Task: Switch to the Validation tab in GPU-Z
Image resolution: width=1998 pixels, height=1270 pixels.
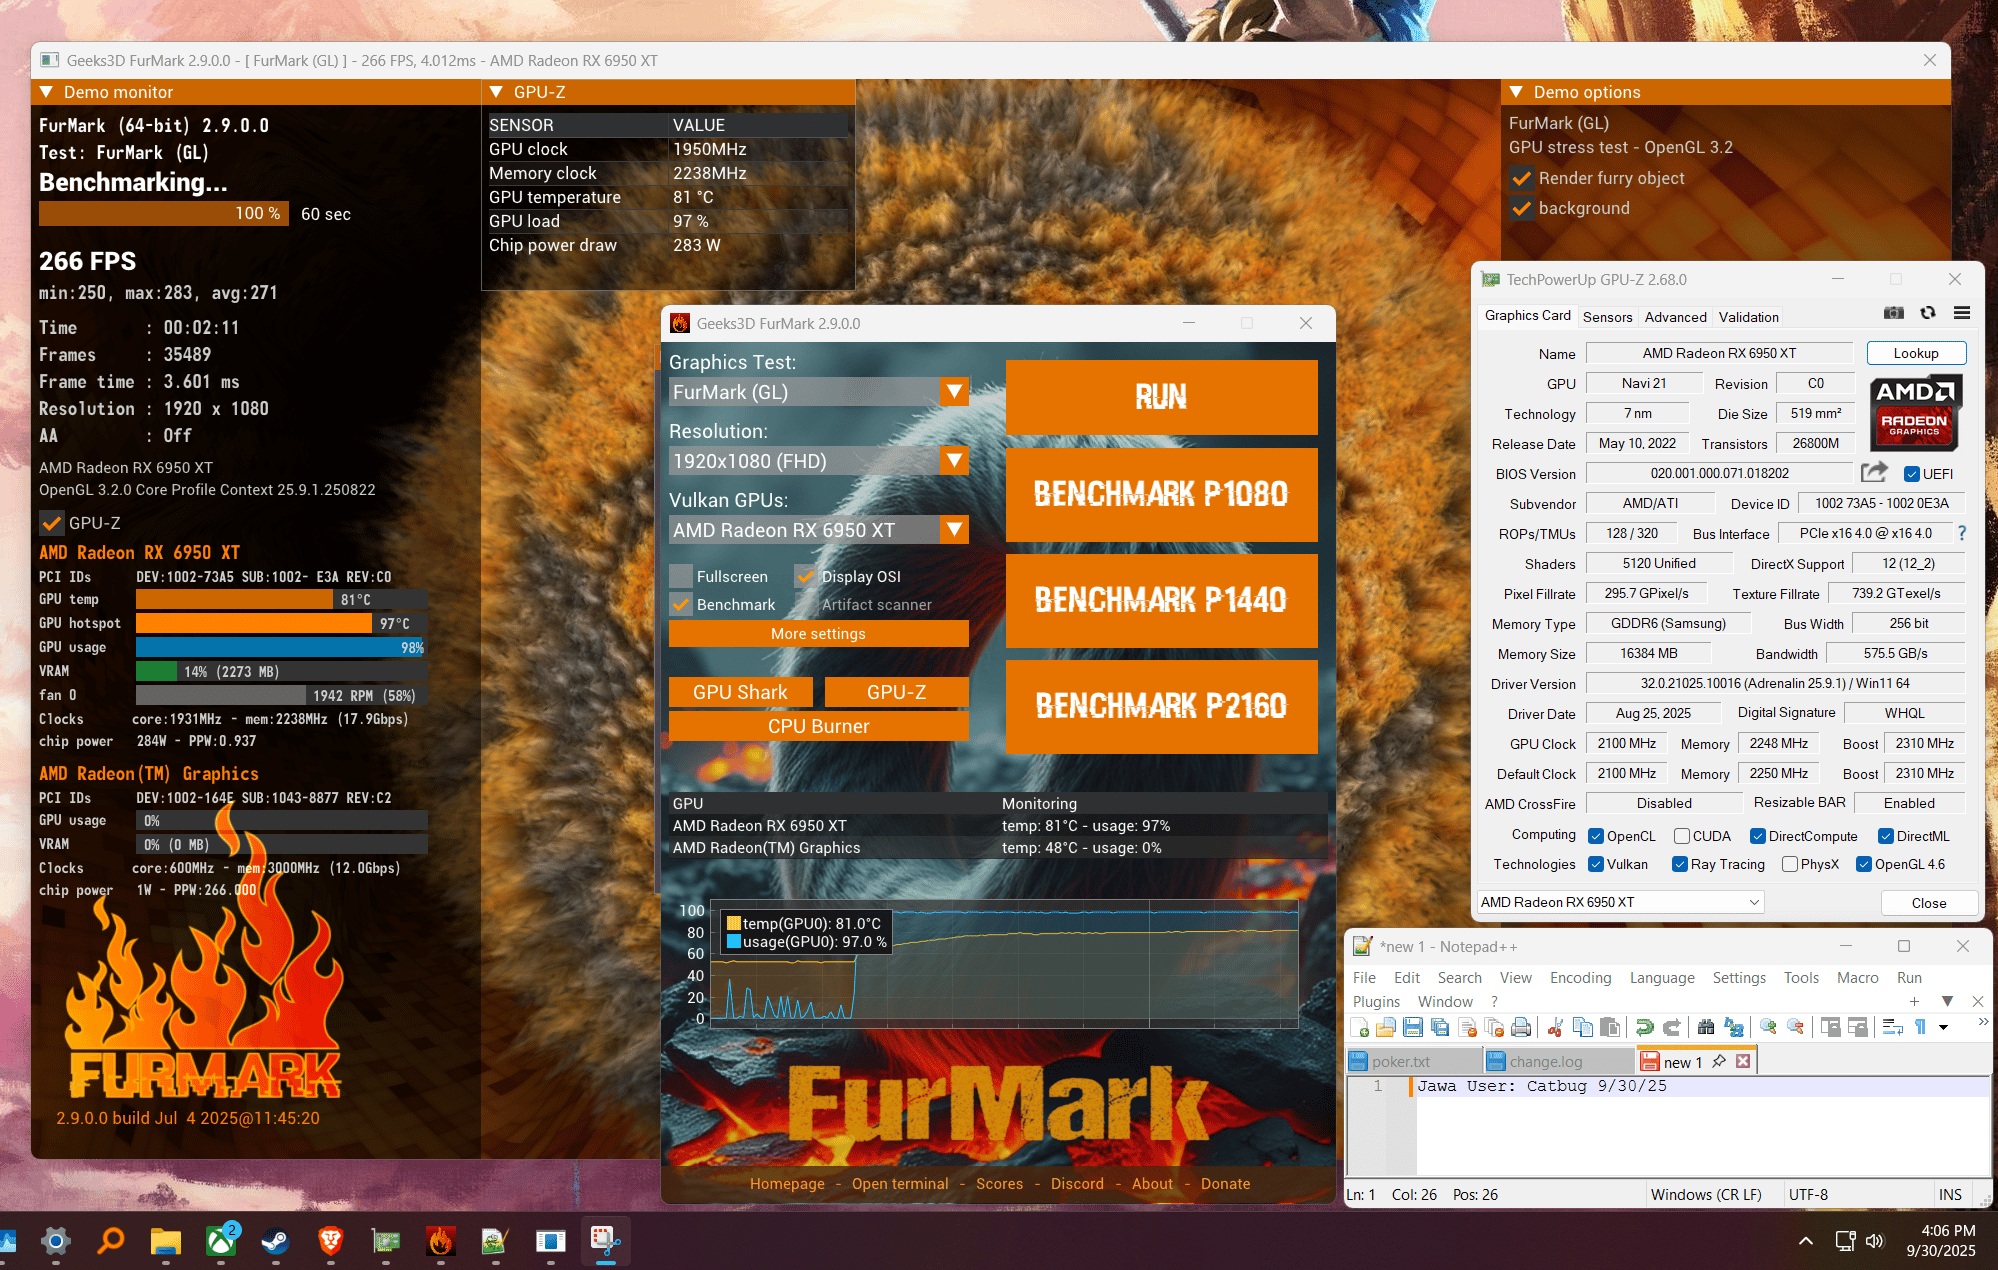Action: [x=1748, y=317]
